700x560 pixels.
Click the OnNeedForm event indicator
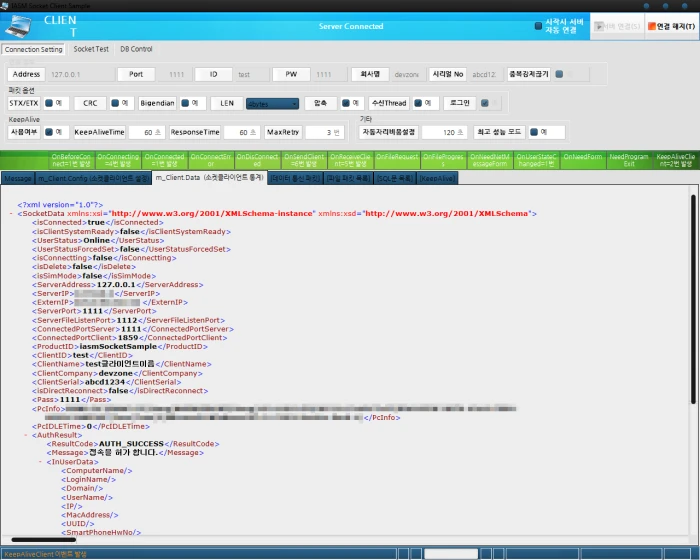(x=583, y=160)
